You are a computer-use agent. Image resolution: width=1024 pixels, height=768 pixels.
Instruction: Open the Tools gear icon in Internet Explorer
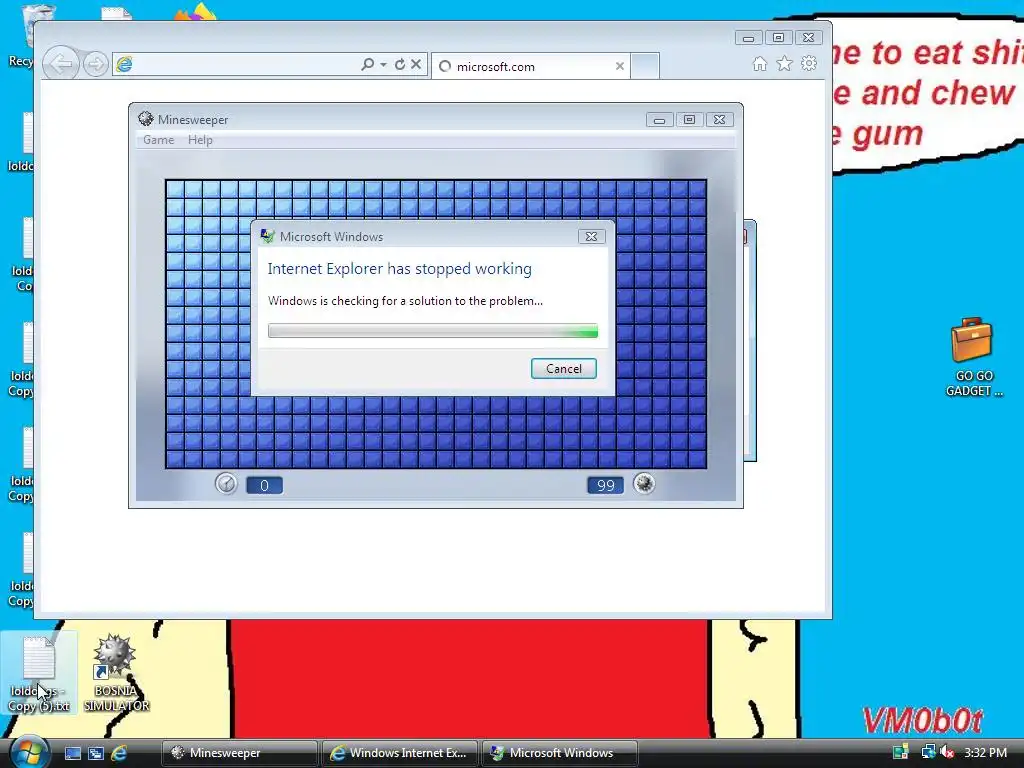point(809,63)
